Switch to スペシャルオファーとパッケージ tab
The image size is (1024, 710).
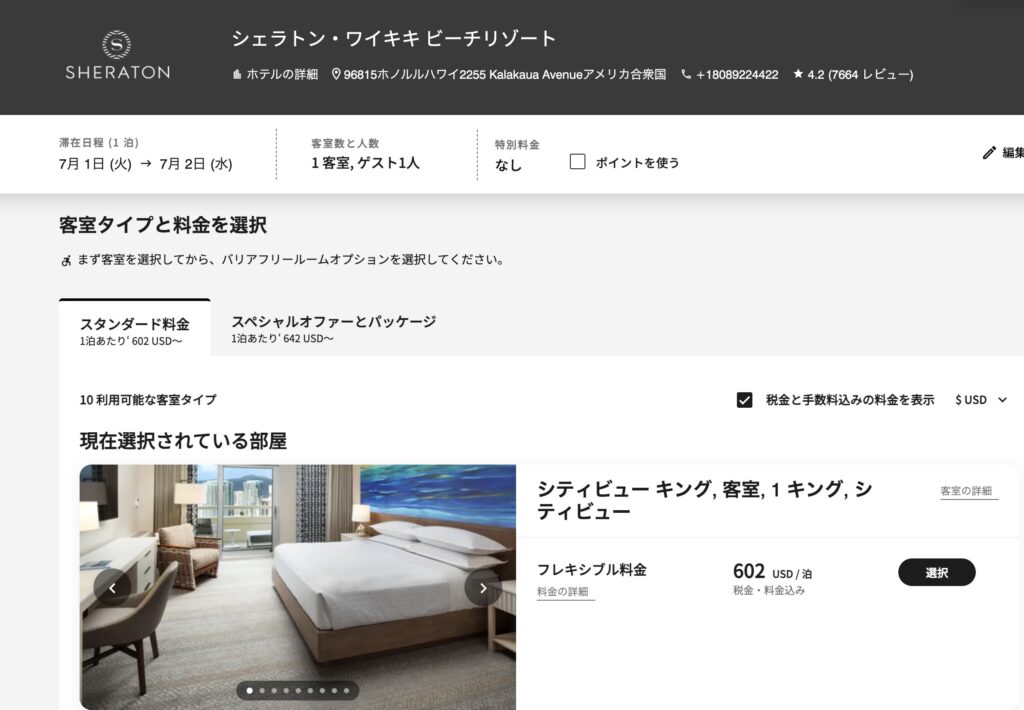tap(334, 328)
